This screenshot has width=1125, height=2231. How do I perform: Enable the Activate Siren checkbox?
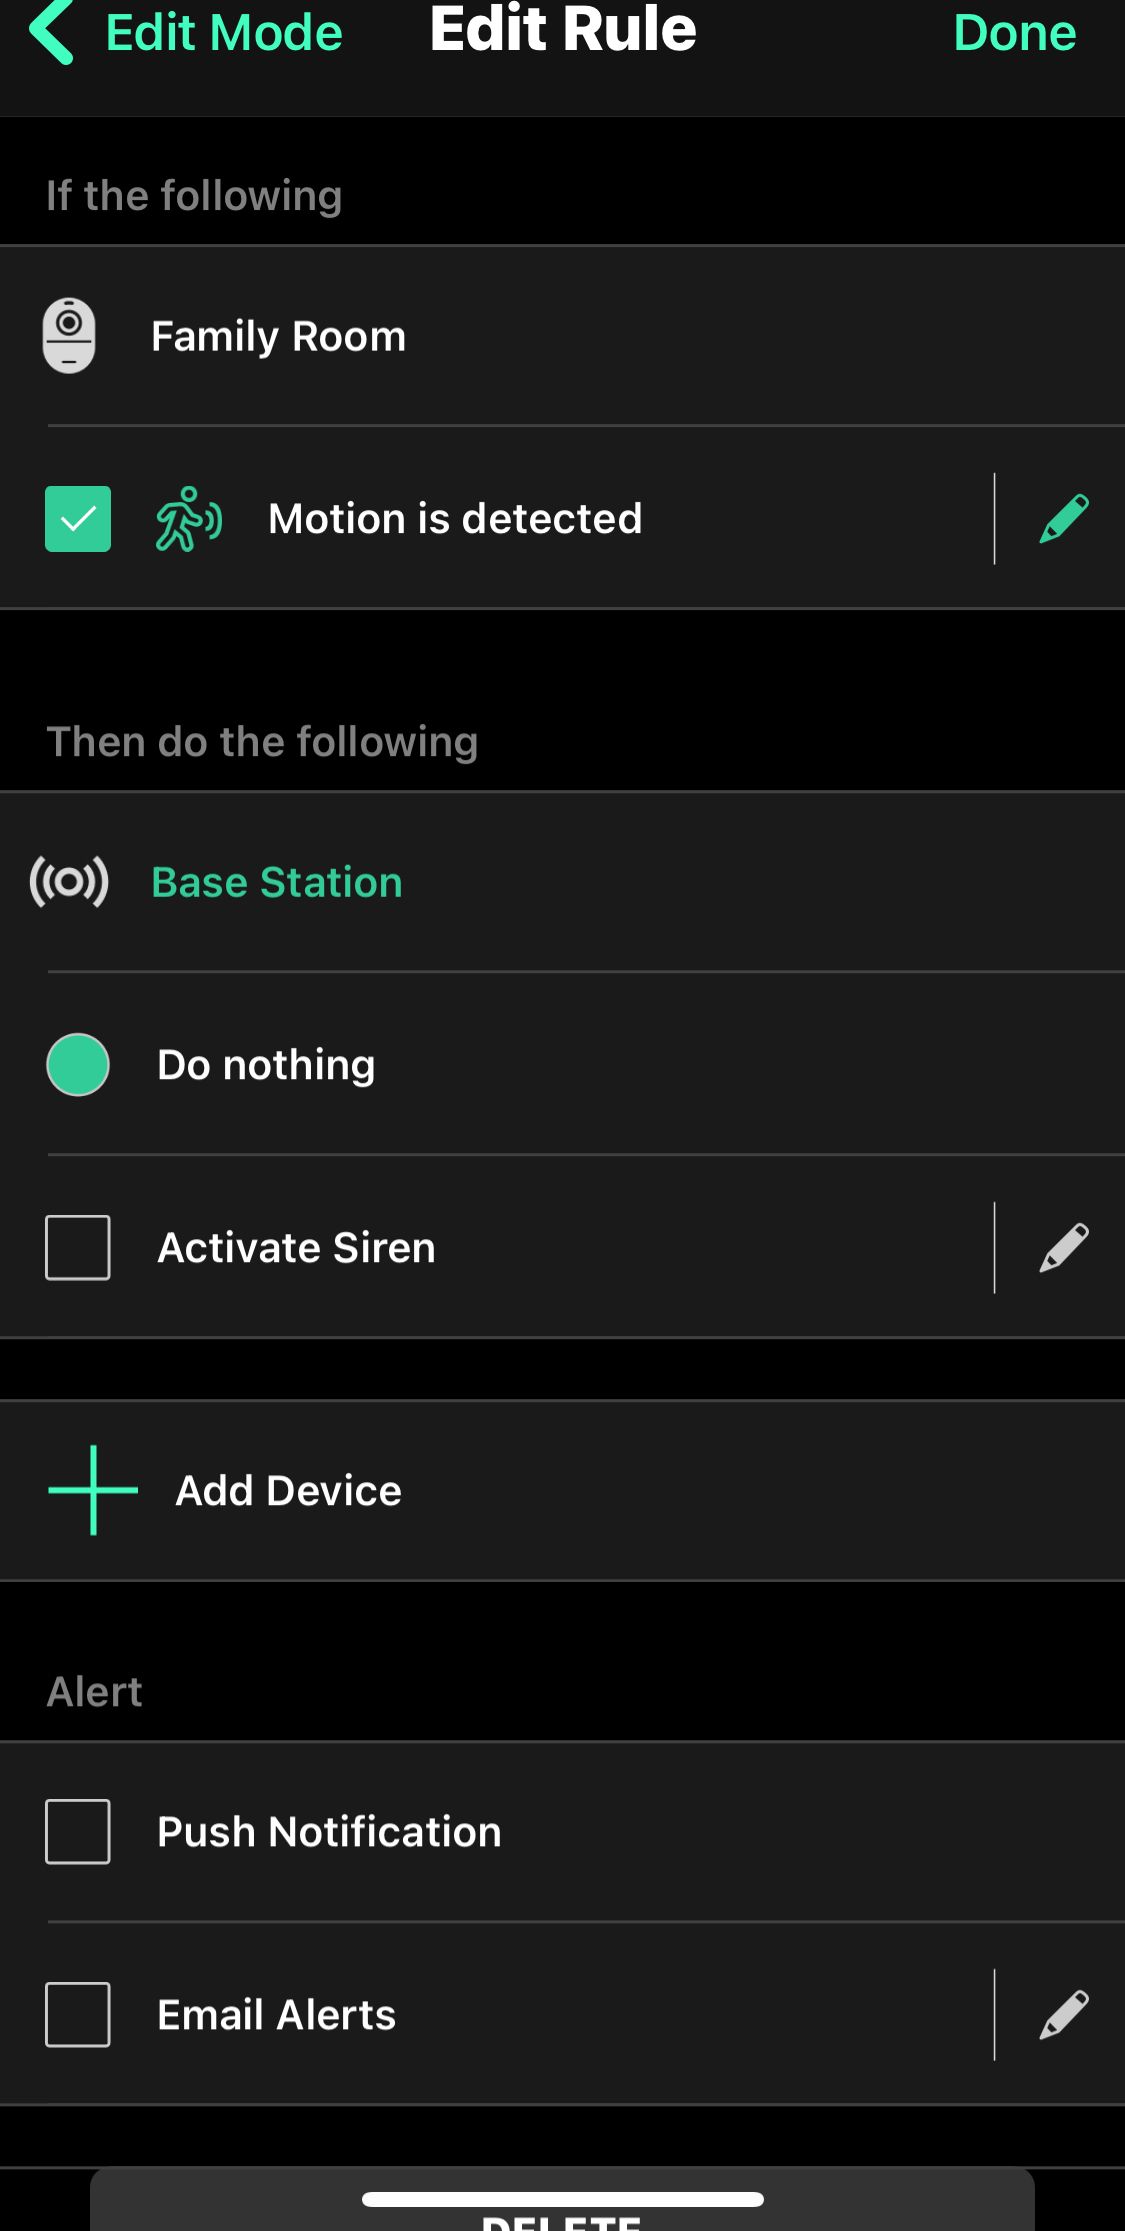tap(78, 1248)
